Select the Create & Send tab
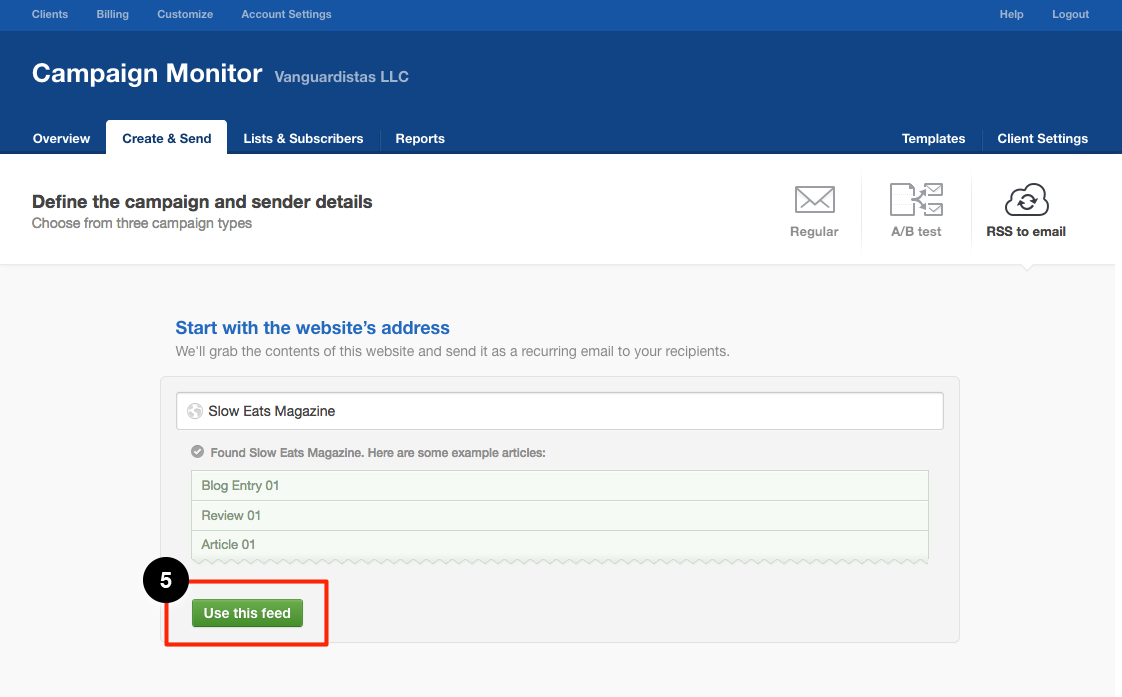This screenshot has height=697, width=1122. 167,138
